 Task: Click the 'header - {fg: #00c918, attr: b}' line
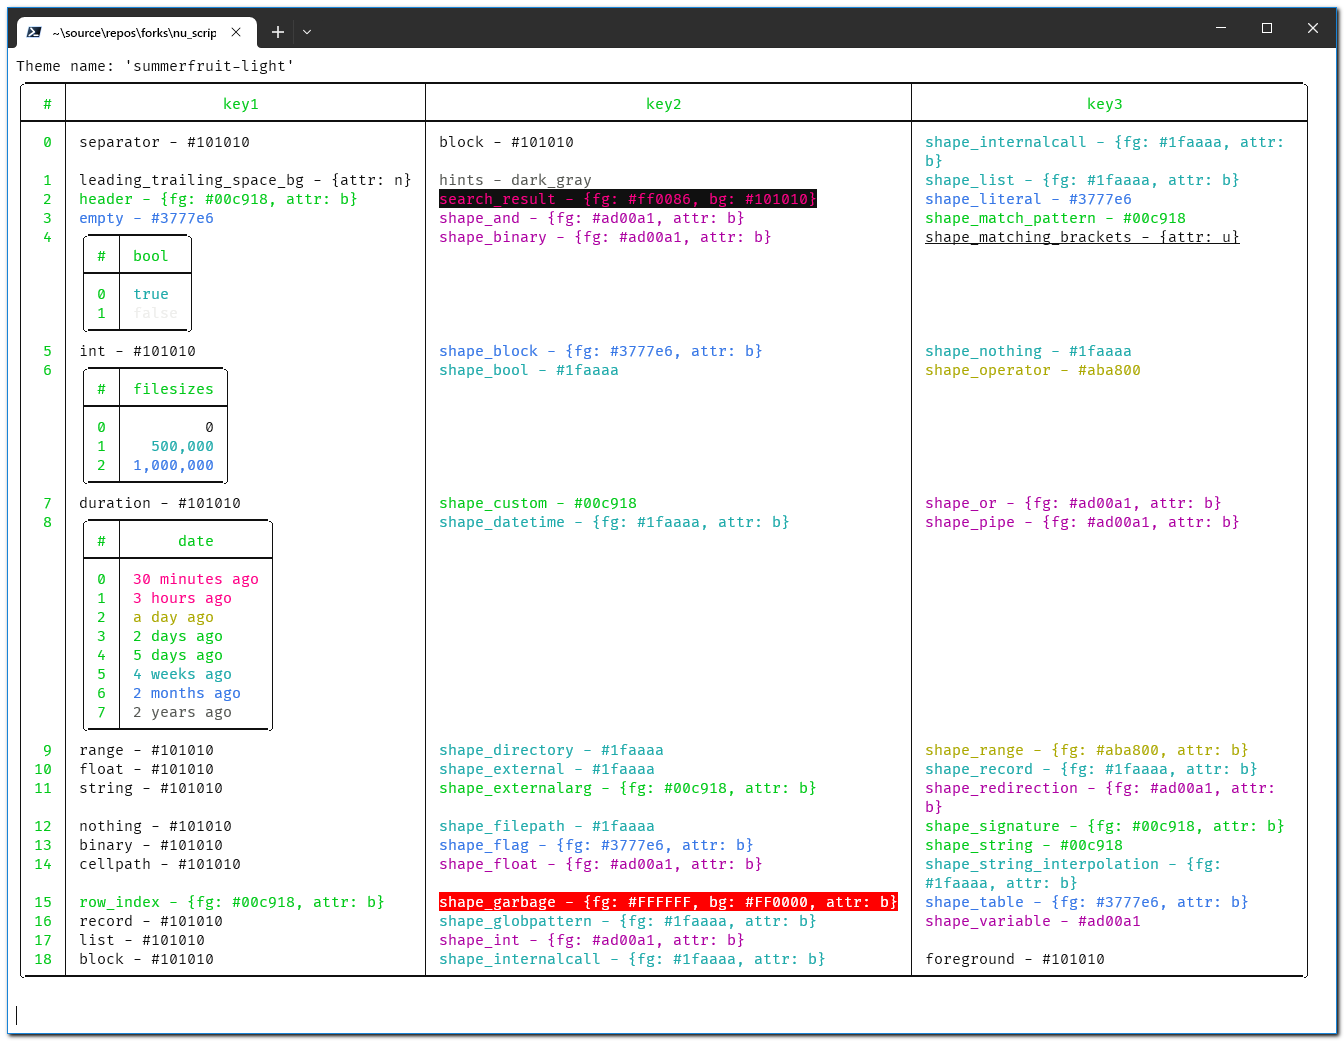pyautogui.click(x=219, y=199)
